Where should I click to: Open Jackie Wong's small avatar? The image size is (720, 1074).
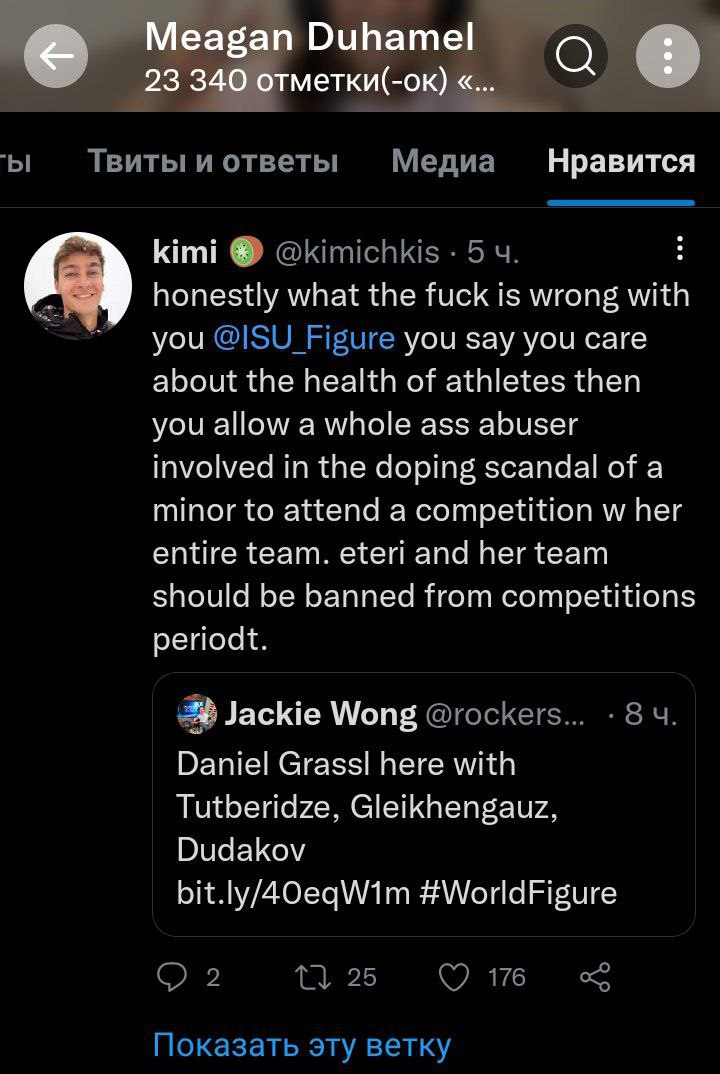[196, 713]
